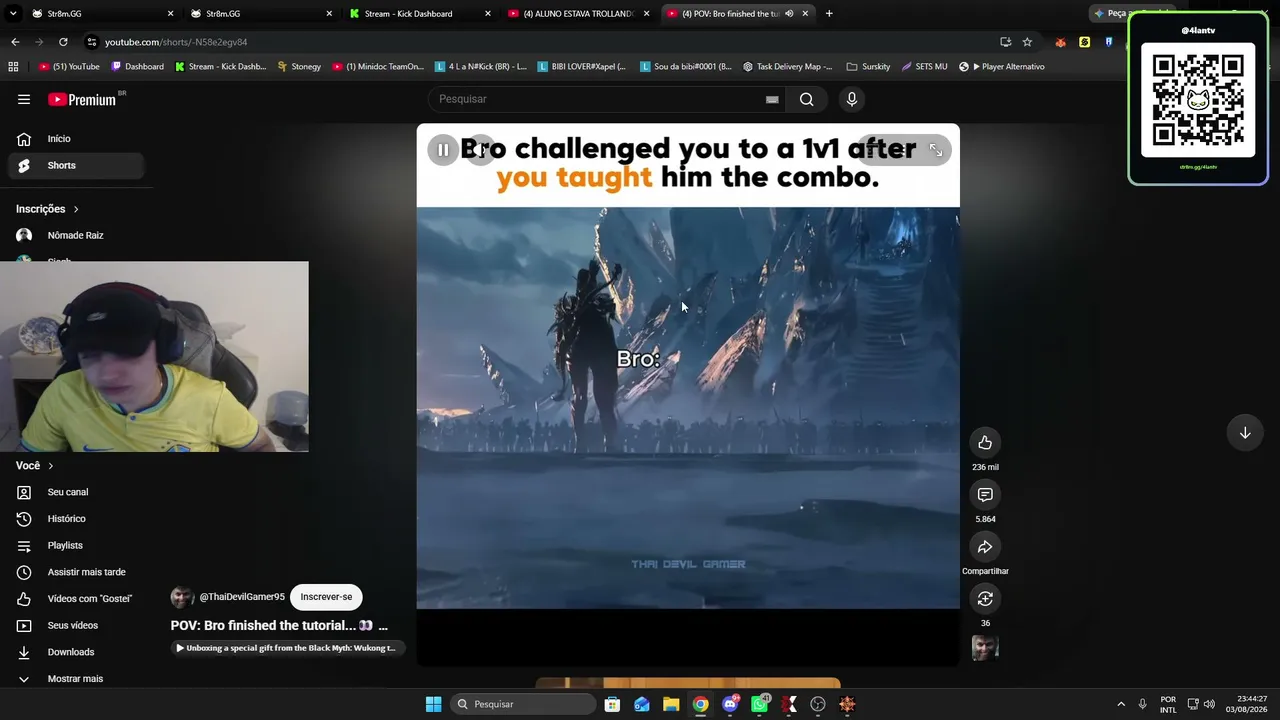Screen dimensions: 1280x720
Task: Mute the Short using the volume button
Action: click(x=481, y=150)
